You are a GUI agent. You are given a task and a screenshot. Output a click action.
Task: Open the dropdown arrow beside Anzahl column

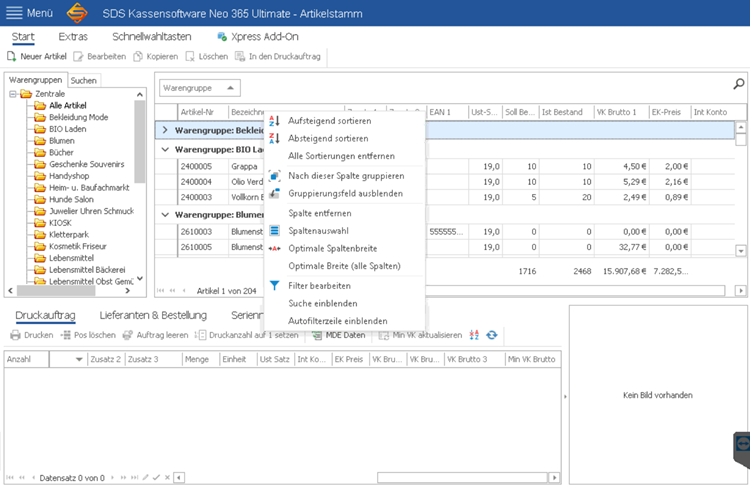tap(79, 359)
